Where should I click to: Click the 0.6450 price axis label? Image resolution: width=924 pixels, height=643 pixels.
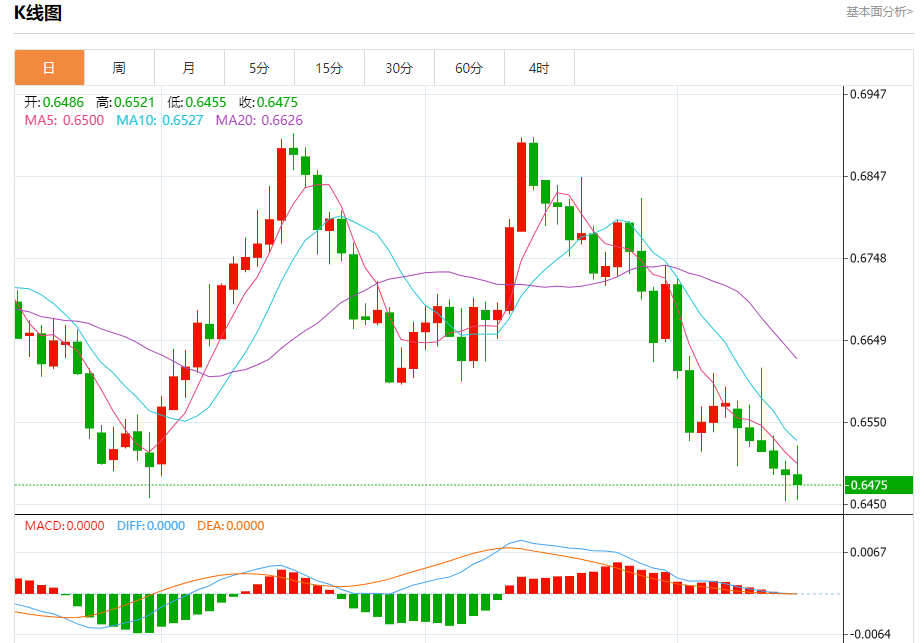(868, 504)
